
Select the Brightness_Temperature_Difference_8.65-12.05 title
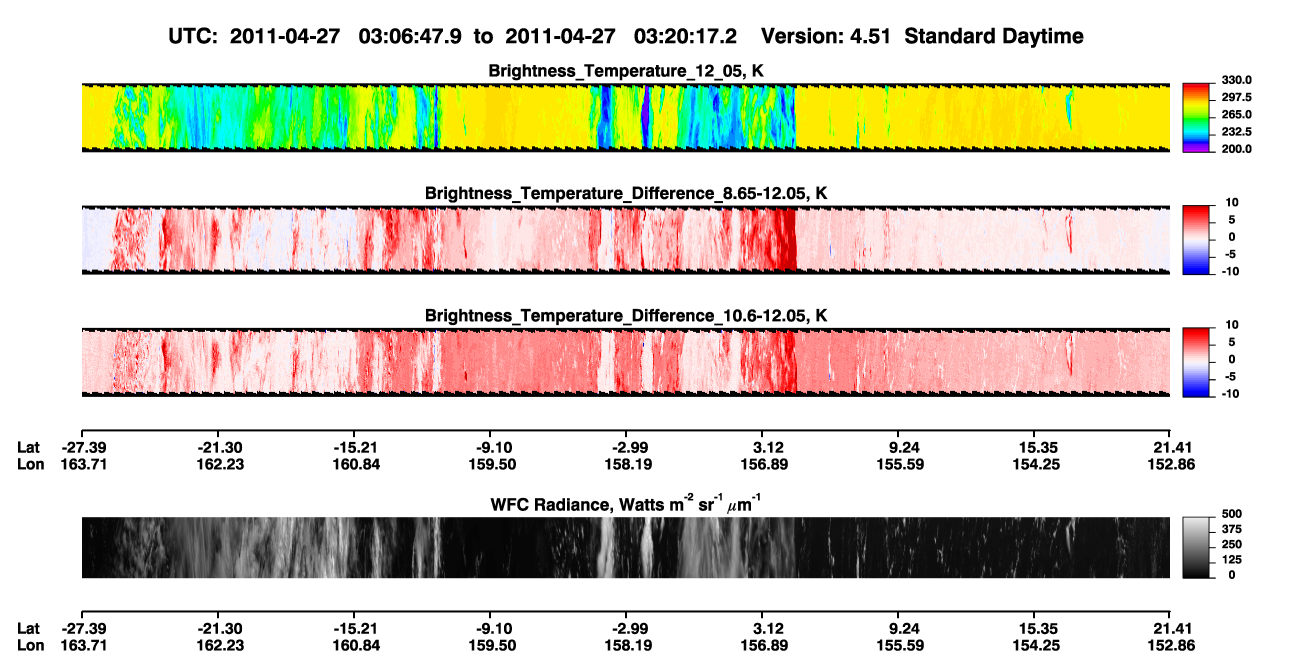(626, 193)
